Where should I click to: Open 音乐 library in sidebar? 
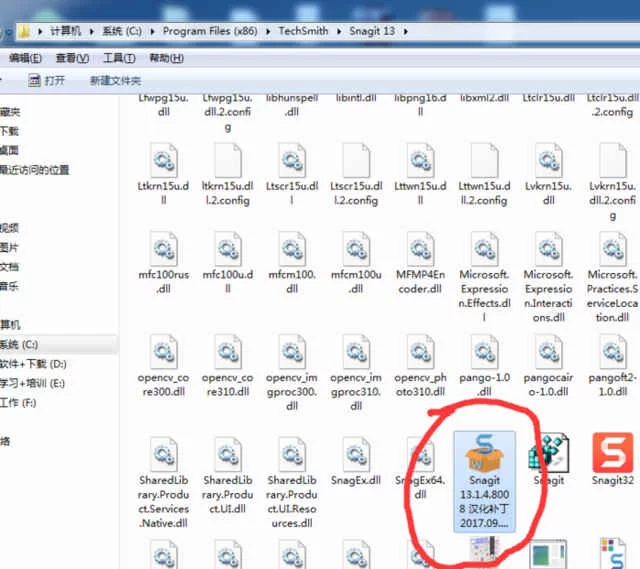(9, 286)
